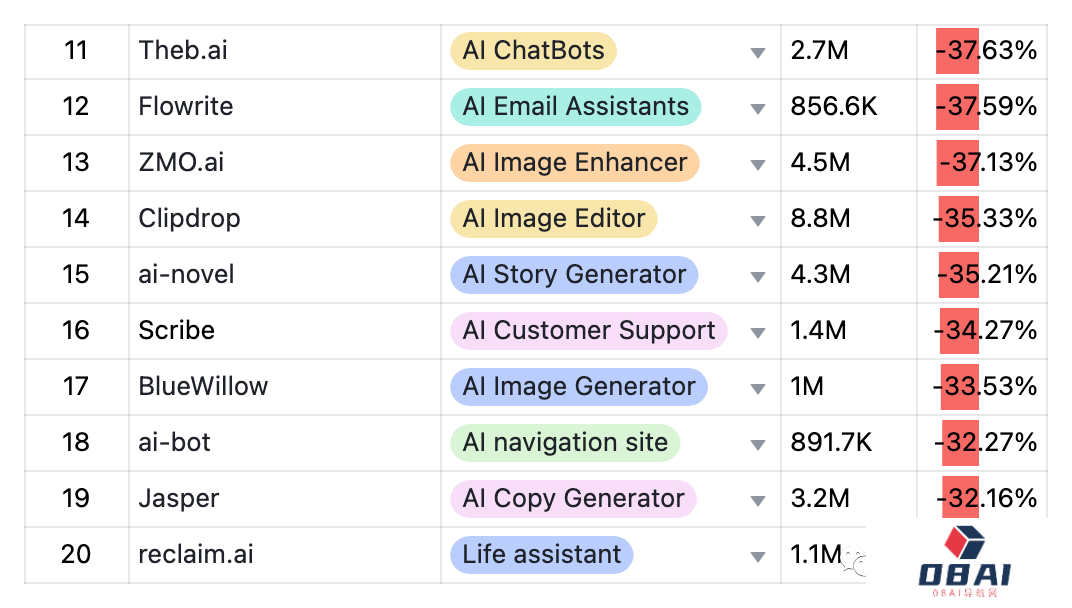This screenshot has width=1072, height=608.
Task: Select the -37.63% change value
Action: (986, 51)
